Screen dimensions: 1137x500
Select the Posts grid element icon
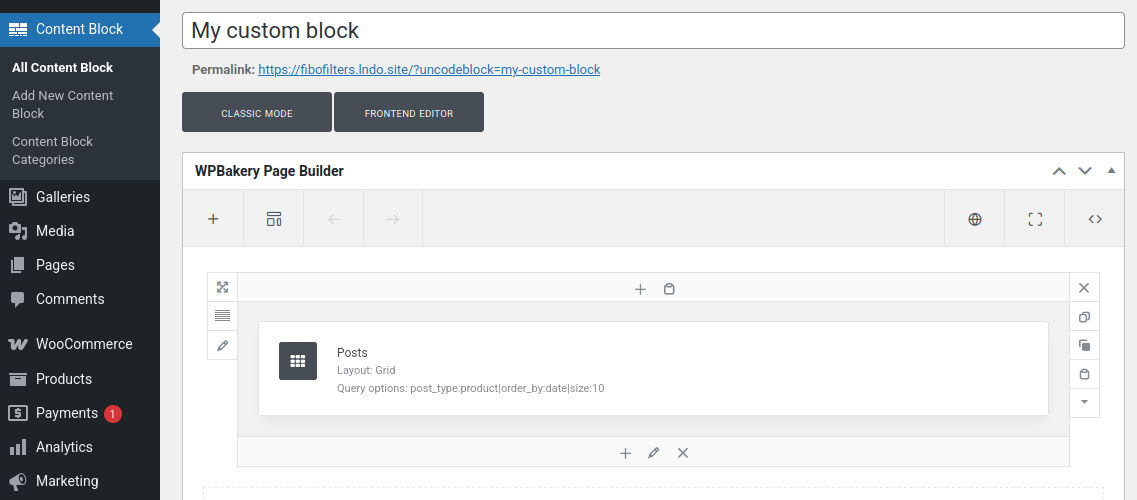pyautogui.click(x=298, y=361)
